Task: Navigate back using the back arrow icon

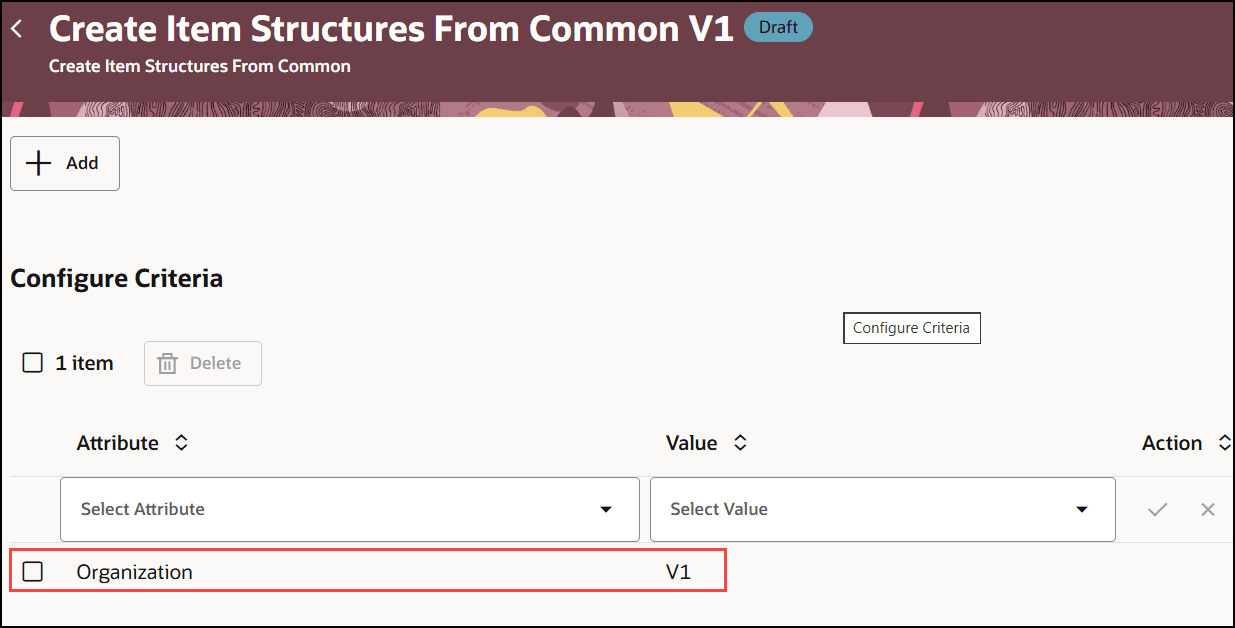Action: click(x=17, y=28)
